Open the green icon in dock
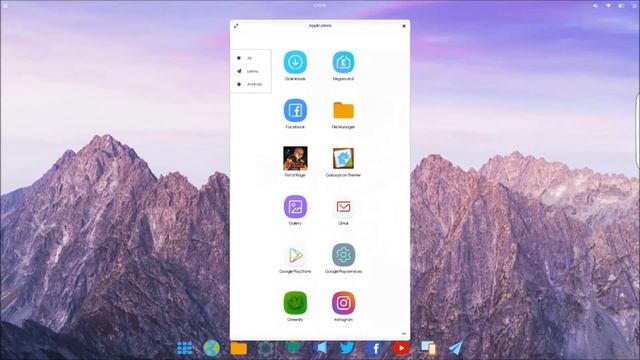This screenshot has height=360, width=640. 293,348
